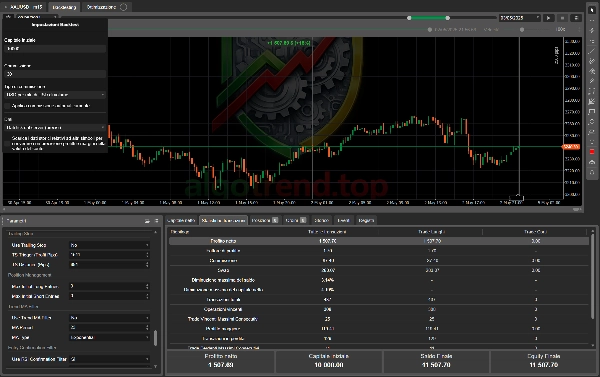Click the Saldo Finale summary value
This screenshot has height=377, width=600.
436,365
